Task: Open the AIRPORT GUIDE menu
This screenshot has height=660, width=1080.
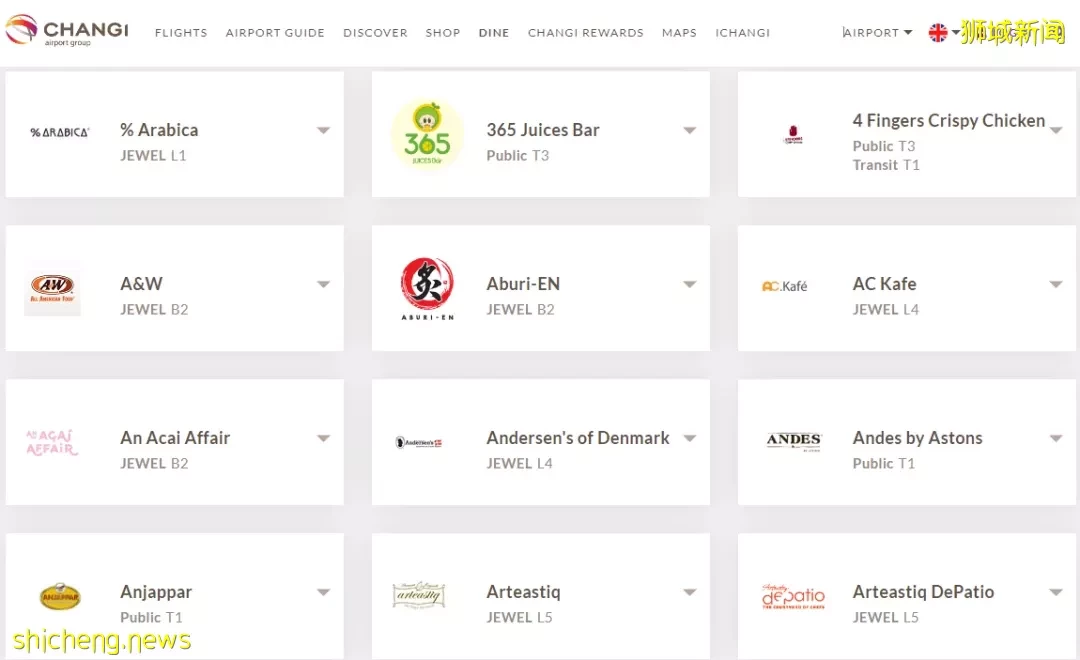Action: pos(275,32)
